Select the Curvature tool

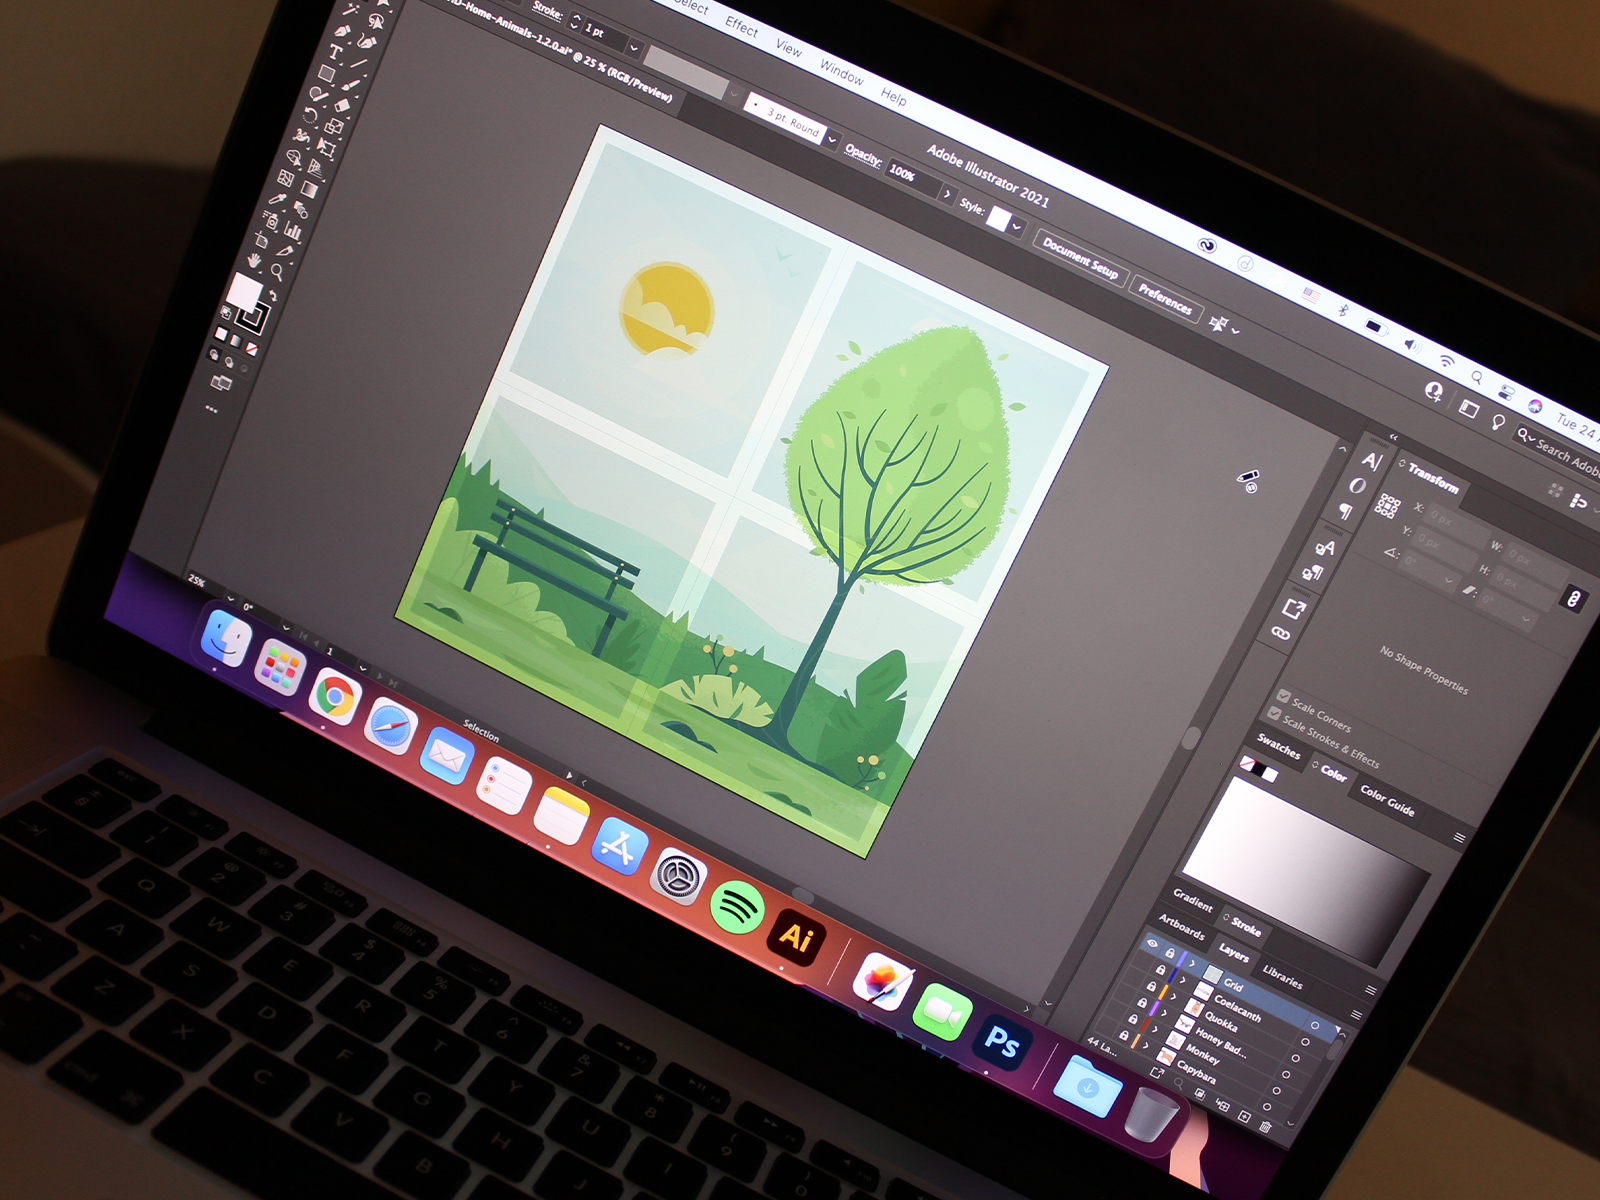367,41
